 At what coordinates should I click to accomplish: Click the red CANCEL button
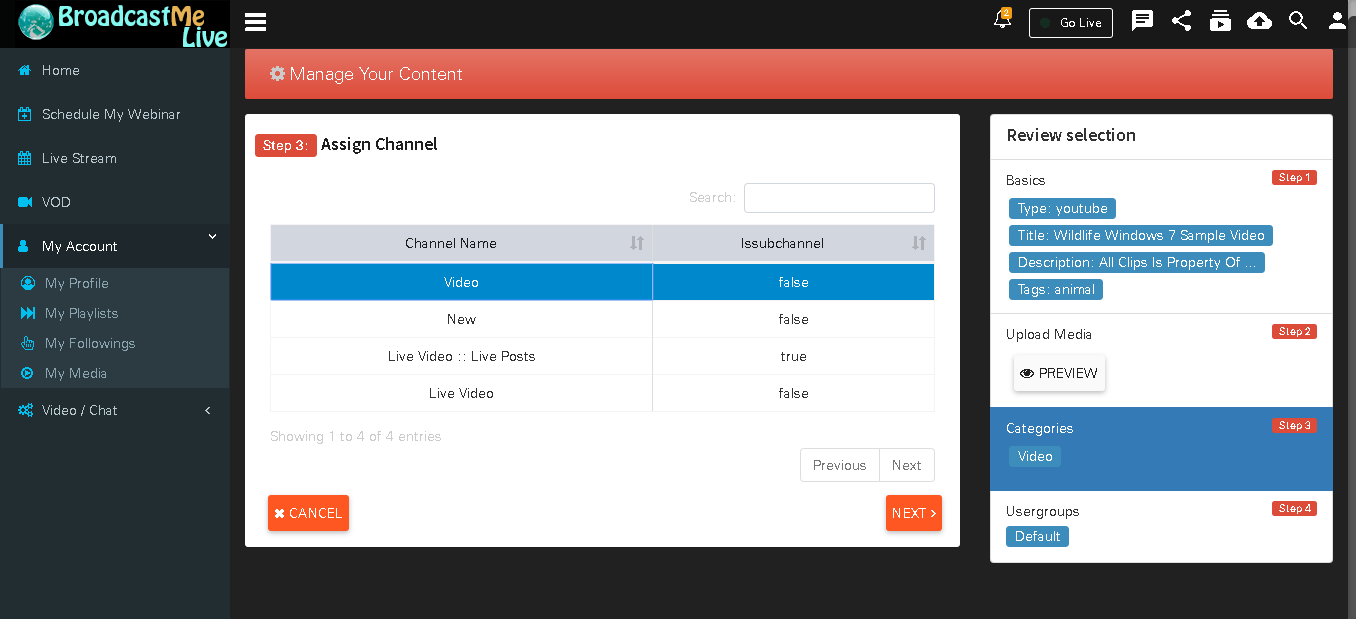[x=308, y=513]
